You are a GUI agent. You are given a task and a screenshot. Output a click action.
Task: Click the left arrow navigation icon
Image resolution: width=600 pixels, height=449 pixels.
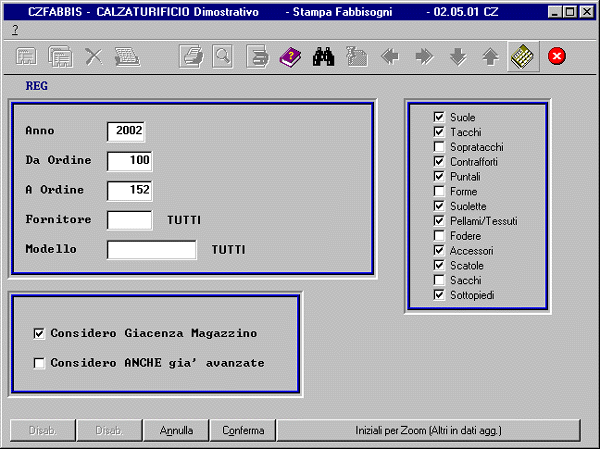pyautogui.click(x=390, y=57)
